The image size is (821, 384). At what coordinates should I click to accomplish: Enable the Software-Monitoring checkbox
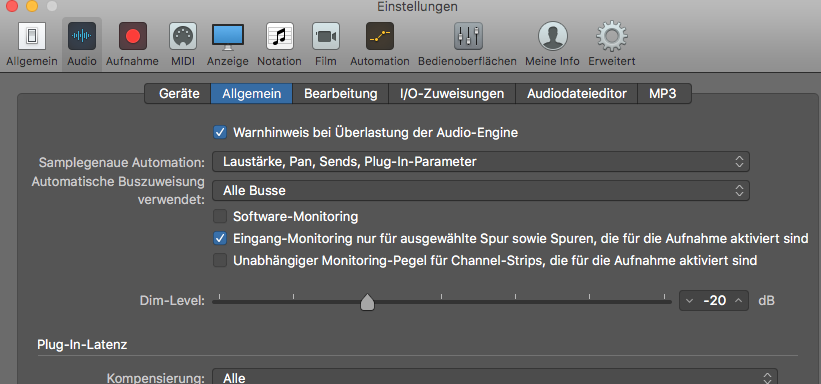220,216
